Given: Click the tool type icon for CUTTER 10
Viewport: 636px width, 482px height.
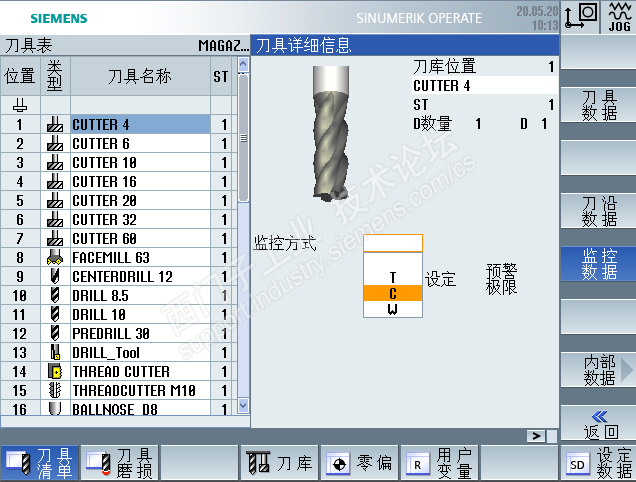Looking at the screenshot, I should 55,162.
